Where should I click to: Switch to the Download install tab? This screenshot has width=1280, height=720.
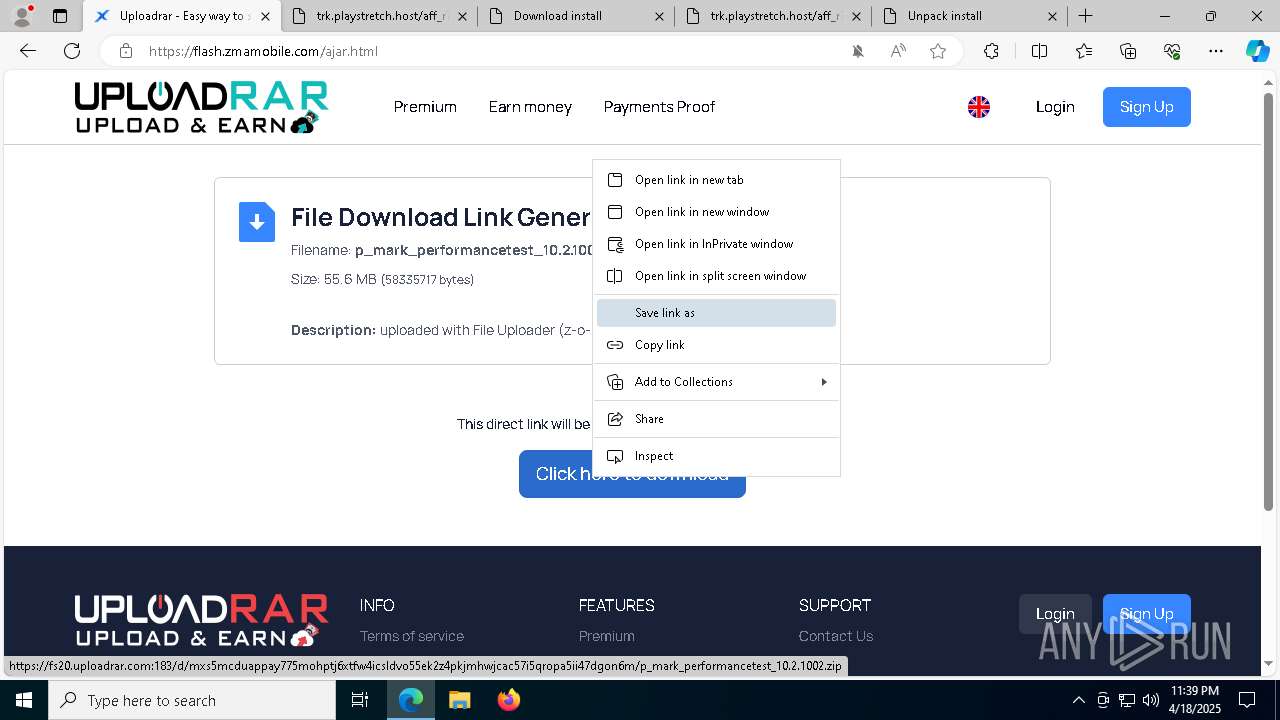point(576,16)
